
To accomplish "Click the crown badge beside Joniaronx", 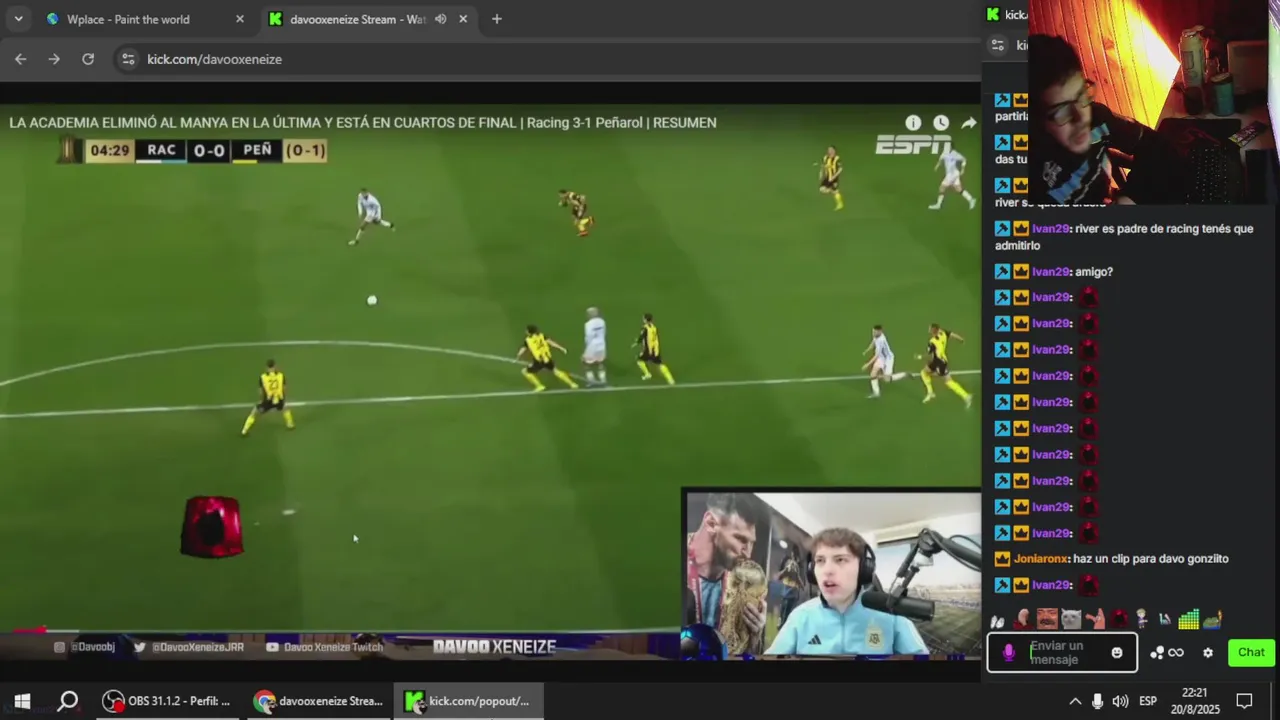I will pyautogui.click(x=1002, y=559).
